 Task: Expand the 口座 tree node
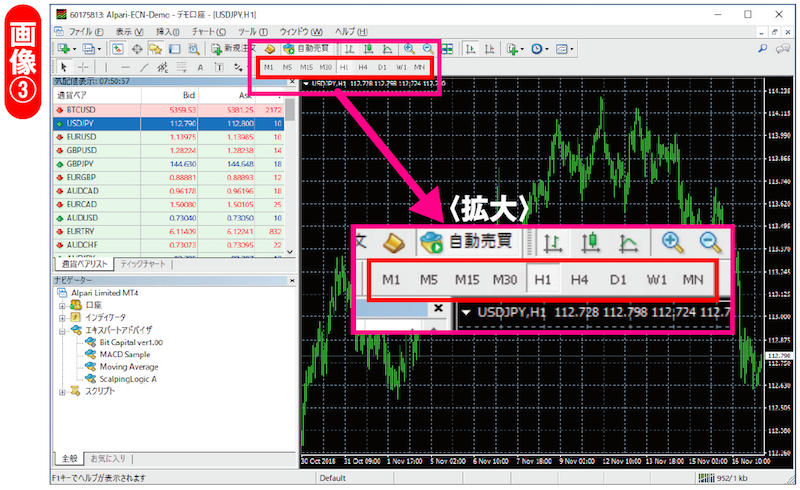point(62,306)
